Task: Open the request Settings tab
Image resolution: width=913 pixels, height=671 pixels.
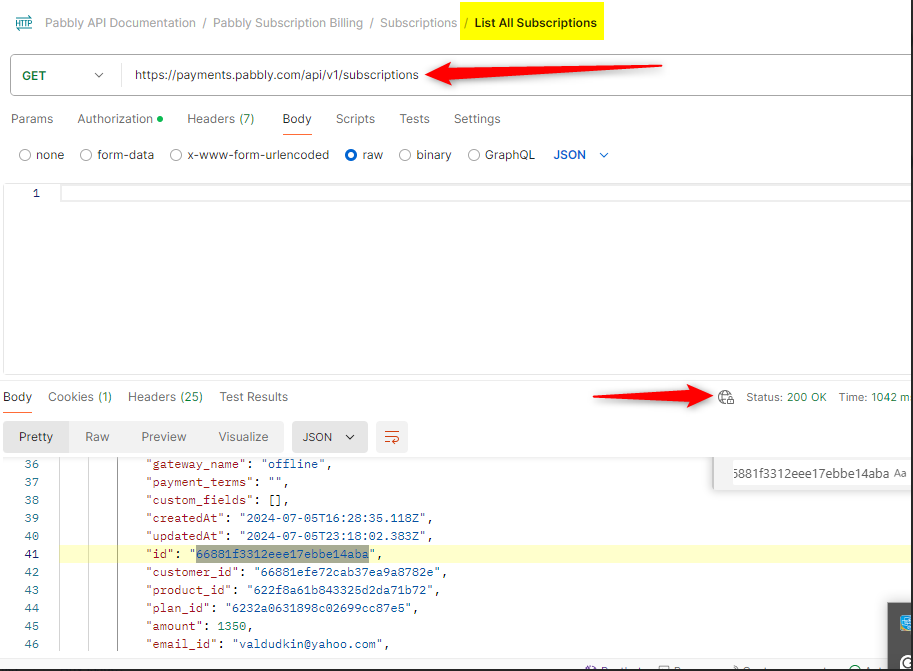Action: coord(477,119)
